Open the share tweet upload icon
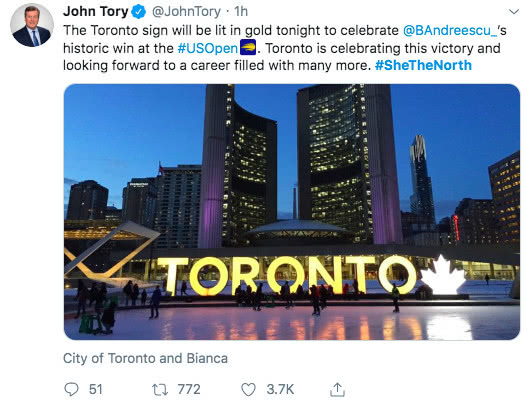This screenshot has height=403, width=530. click(337, 389)
